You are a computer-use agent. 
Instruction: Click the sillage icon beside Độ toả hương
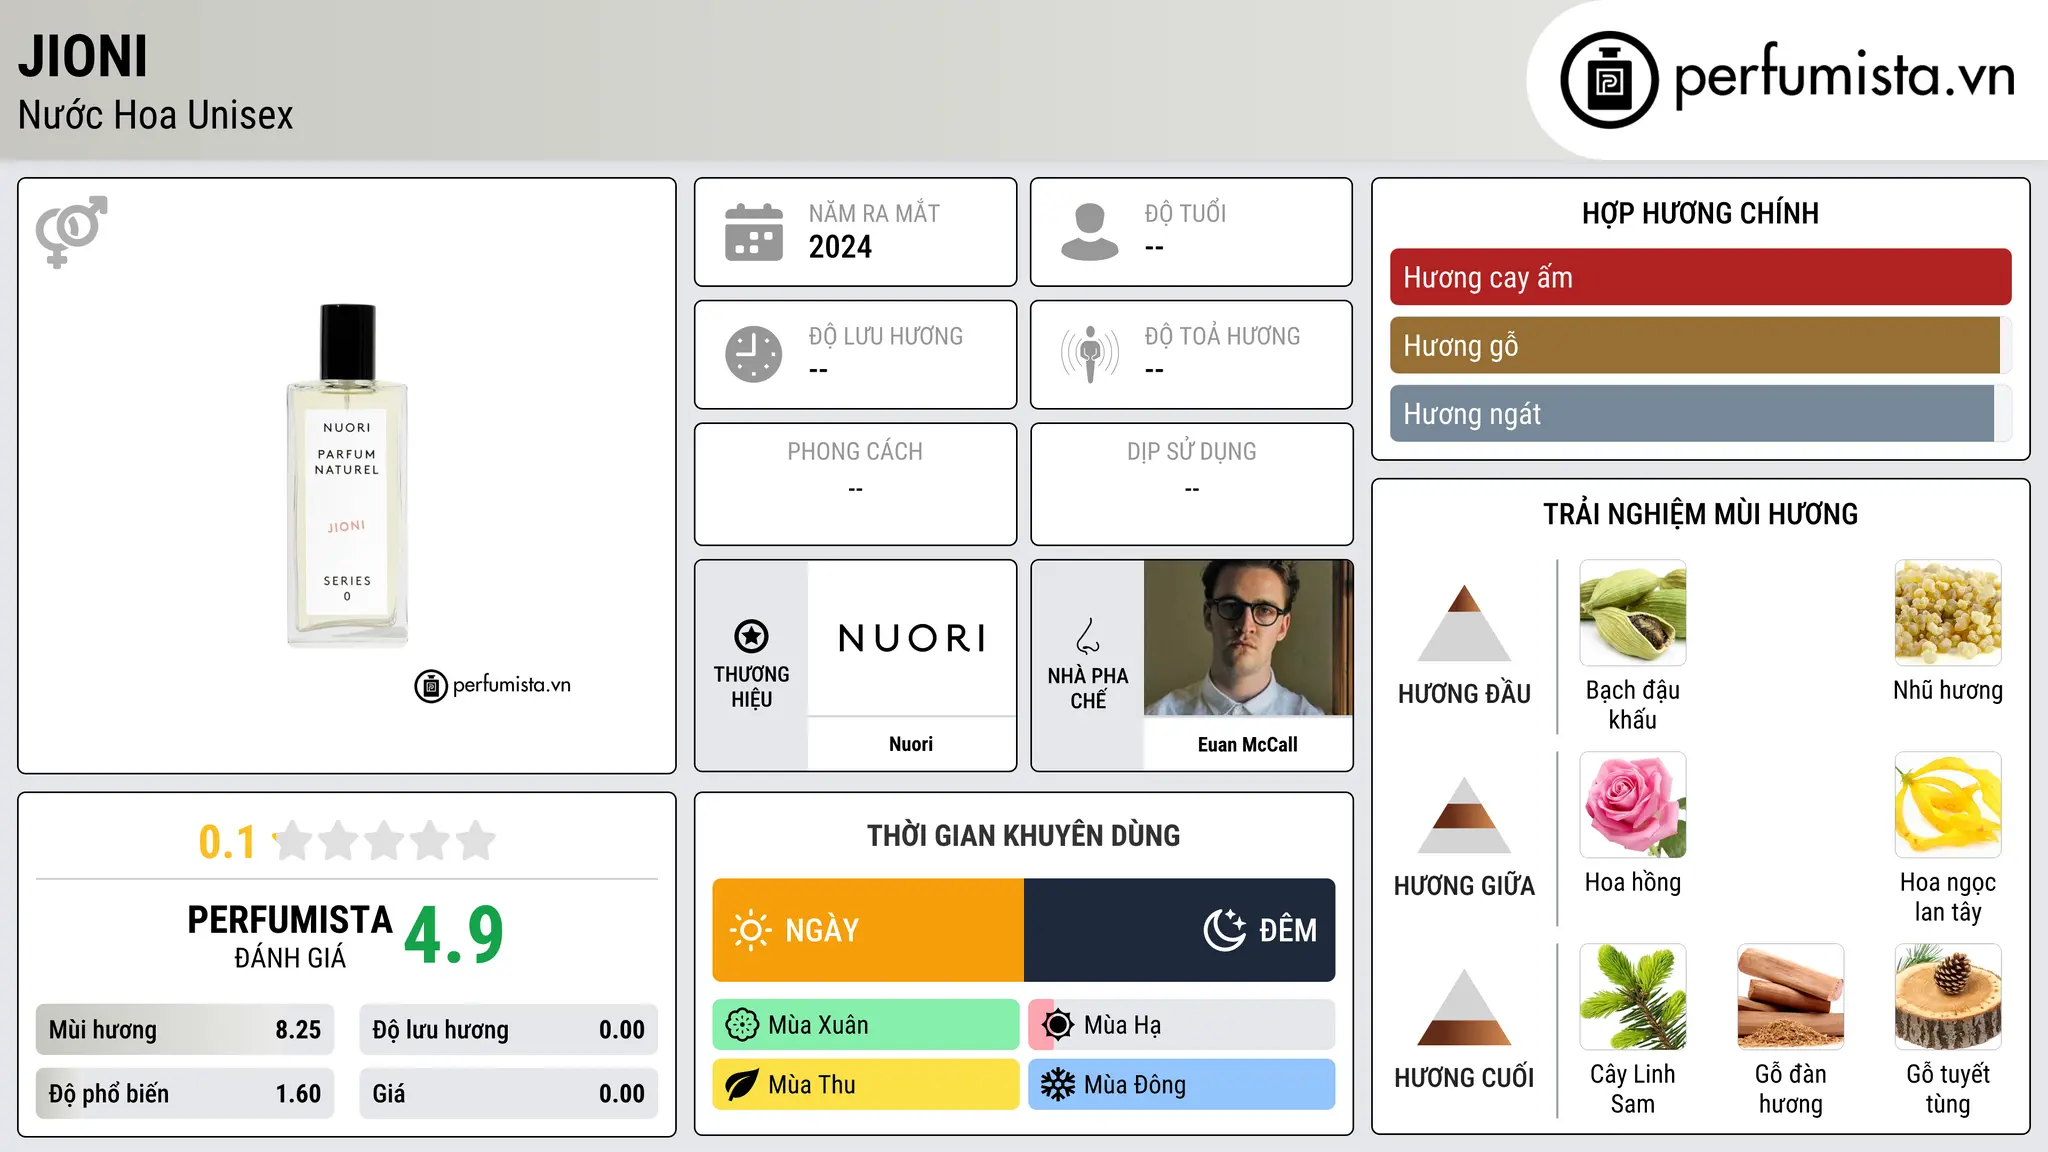pyautogui.click(x=1089, y=354)
